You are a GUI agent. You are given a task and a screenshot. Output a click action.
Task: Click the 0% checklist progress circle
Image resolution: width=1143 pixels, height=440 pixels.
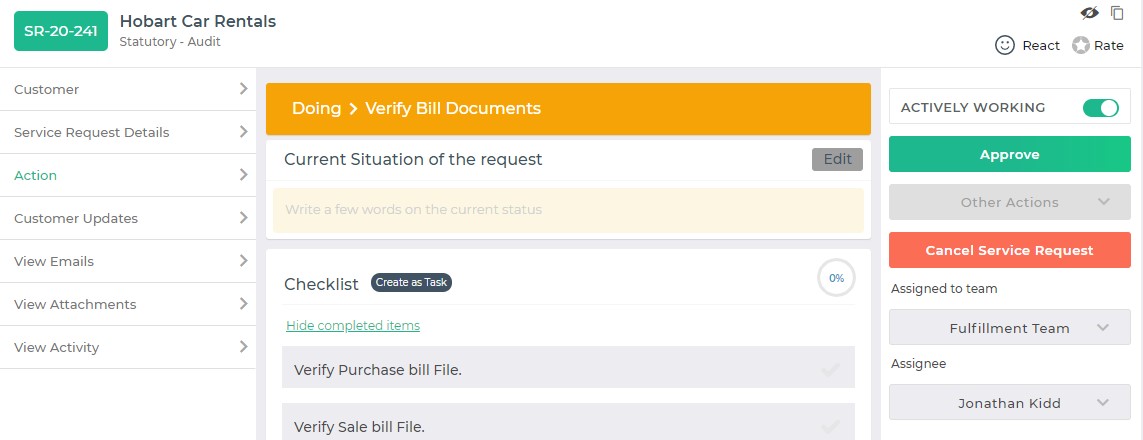point(836,278)
